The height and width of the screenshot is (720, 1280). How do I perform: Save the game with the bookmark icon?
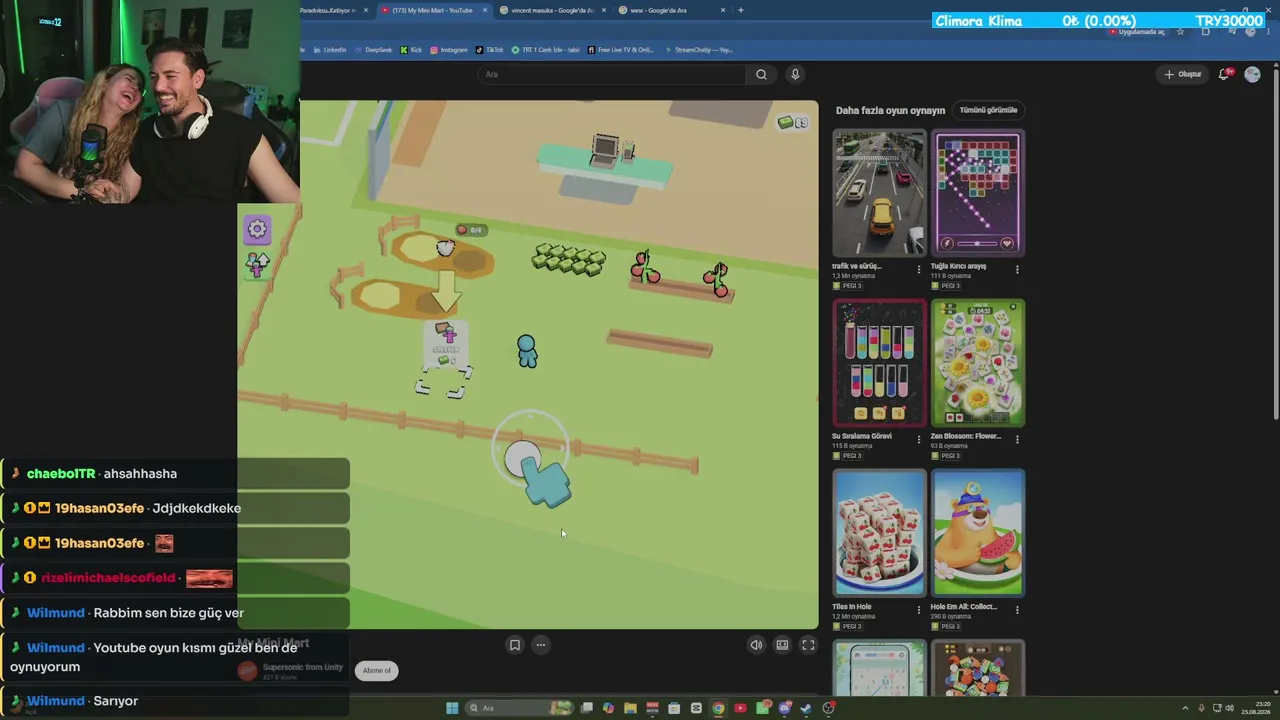[x=514, y=645]
